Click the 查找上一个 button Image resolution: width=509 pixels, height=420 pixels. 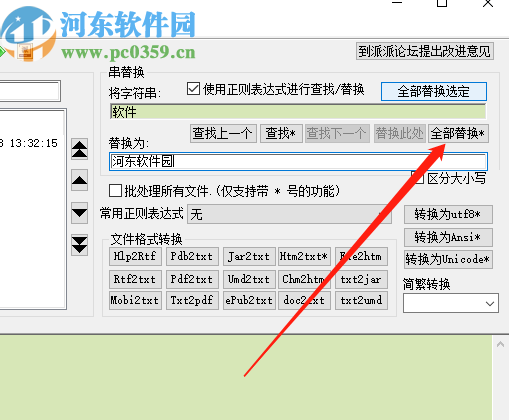coord(223,134)
